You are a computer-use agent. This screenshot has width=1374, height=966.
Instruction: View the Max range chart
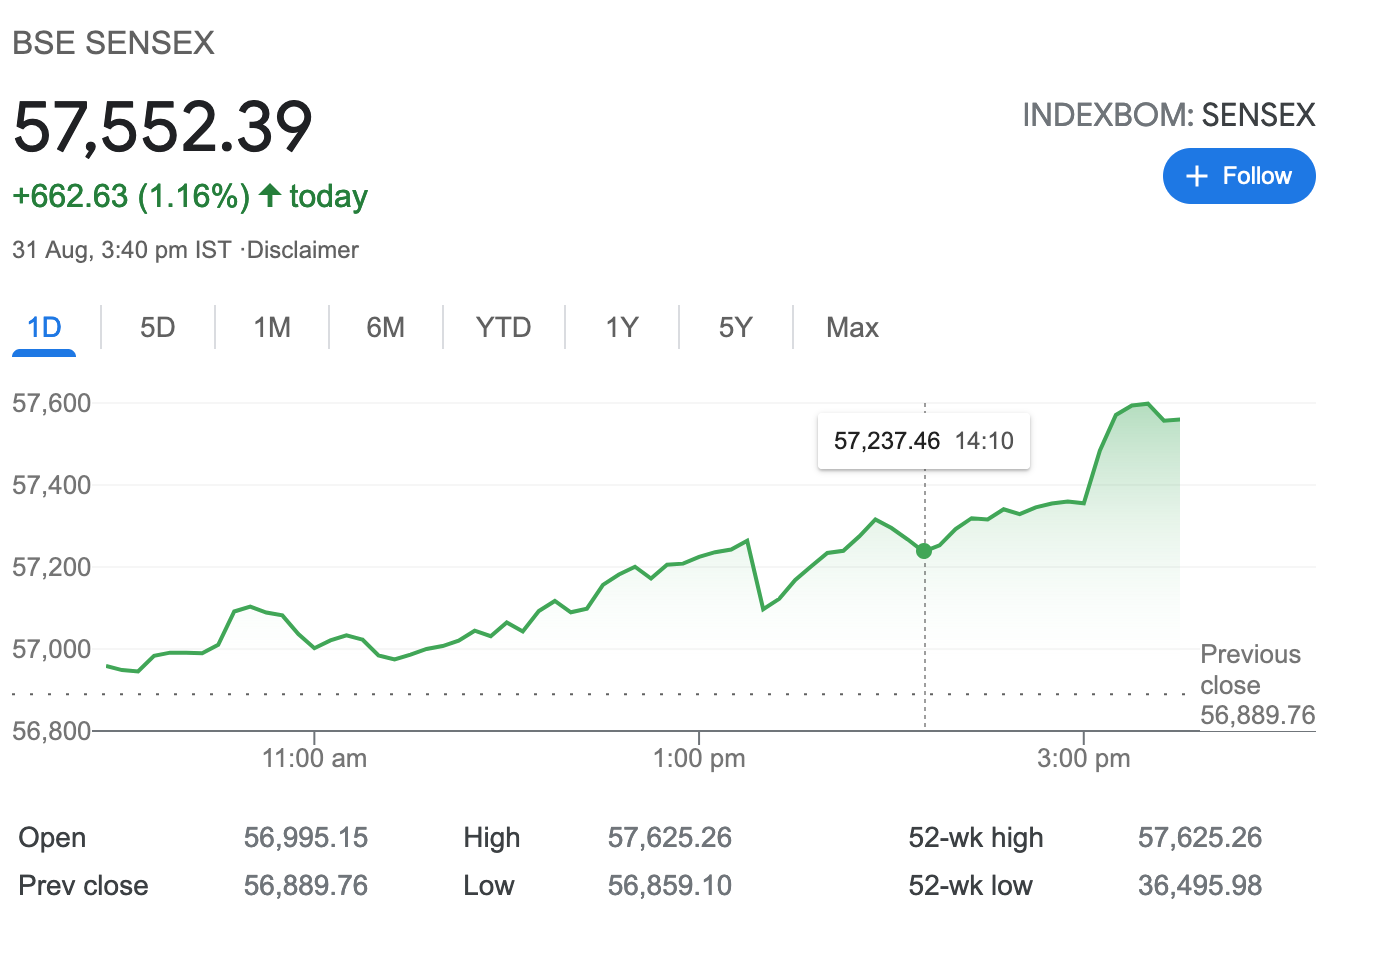852,328
